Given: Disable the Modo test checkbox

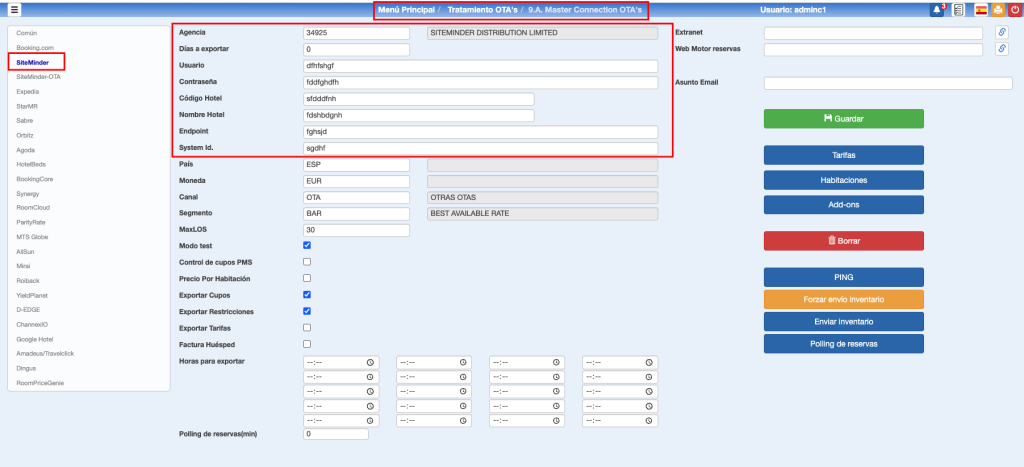Looking at the screenshot, I should (x=307, y=246).
